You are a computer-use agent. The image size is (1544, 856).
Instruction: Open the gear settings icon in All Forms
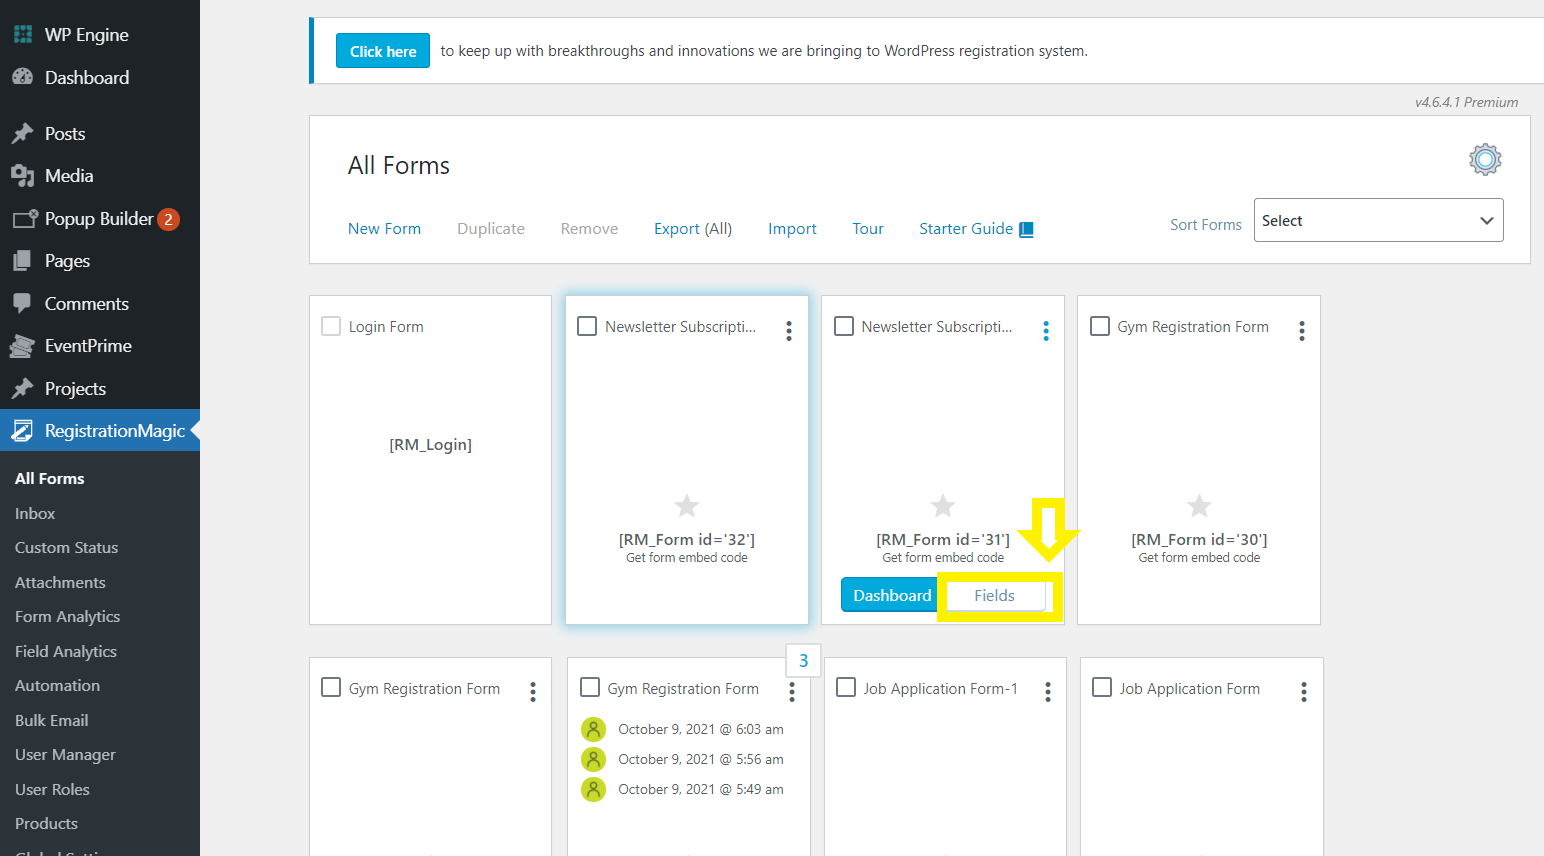(x=1485, y=159)
